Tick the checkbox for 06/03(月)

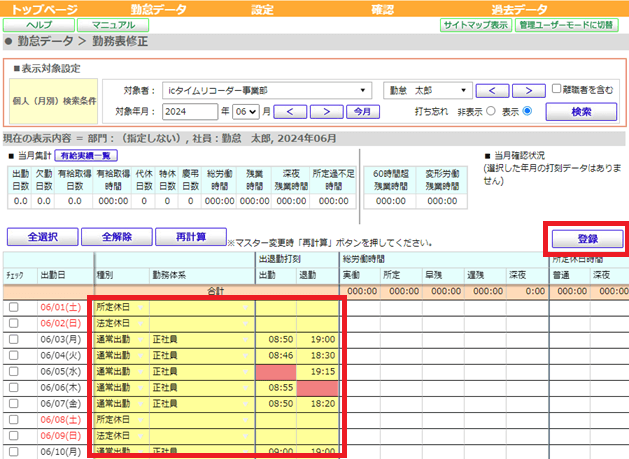[14, 339]
